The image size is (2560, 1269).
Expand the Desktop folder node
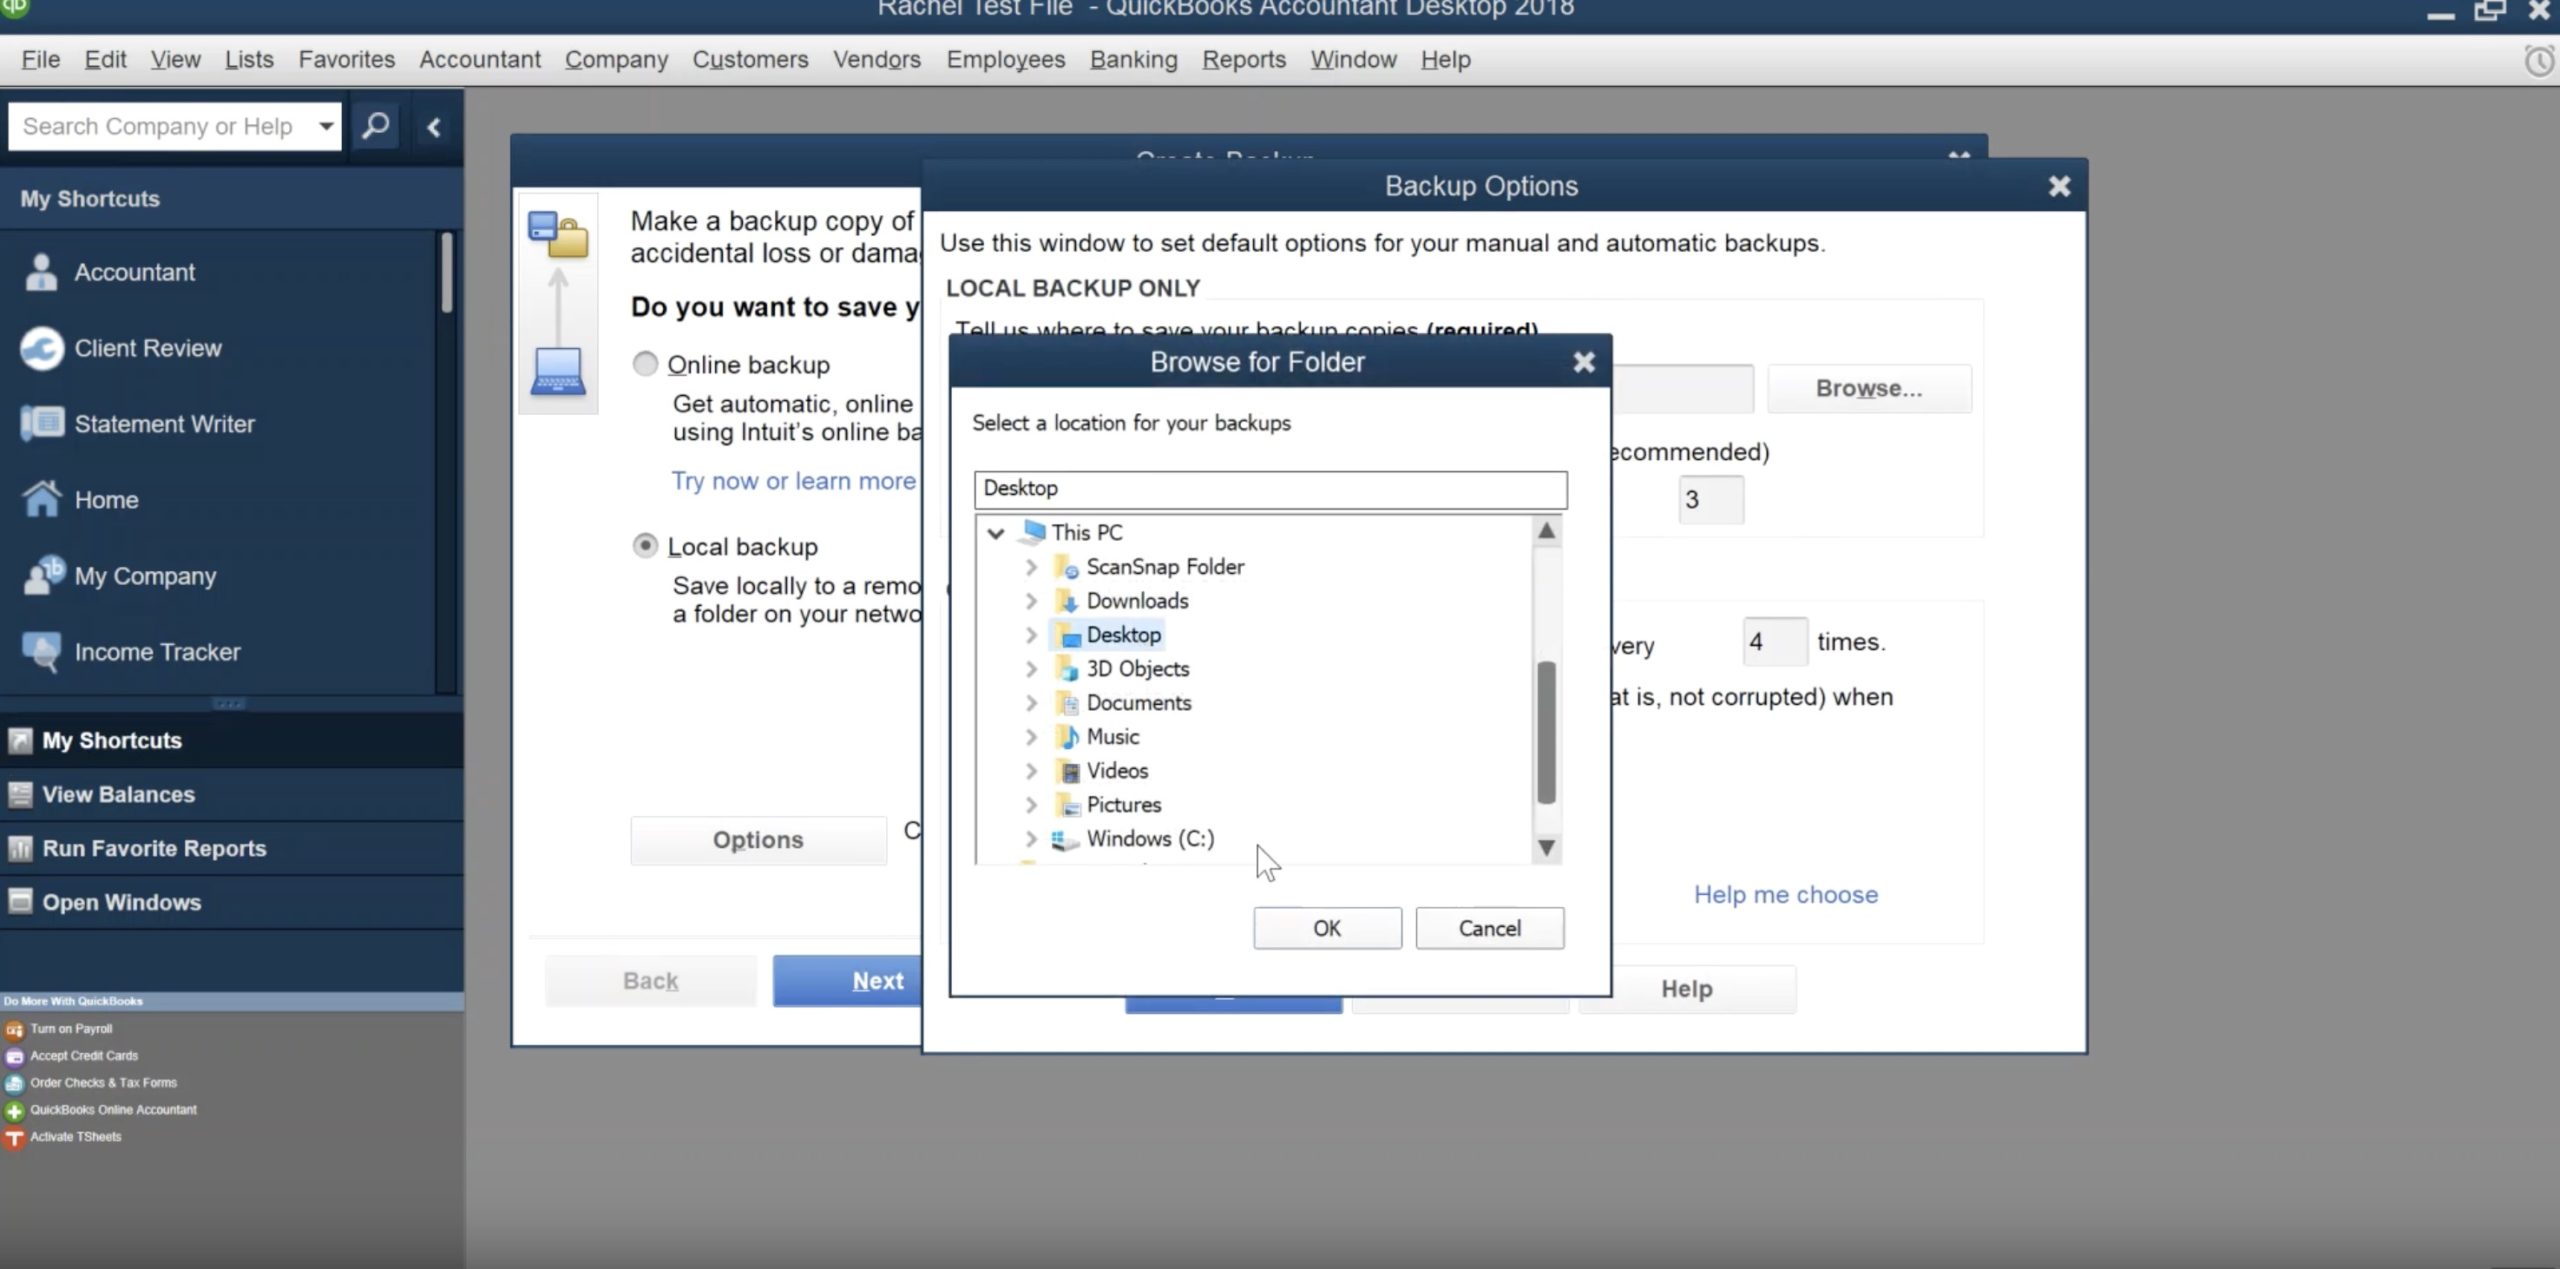tap(1031, 635)
